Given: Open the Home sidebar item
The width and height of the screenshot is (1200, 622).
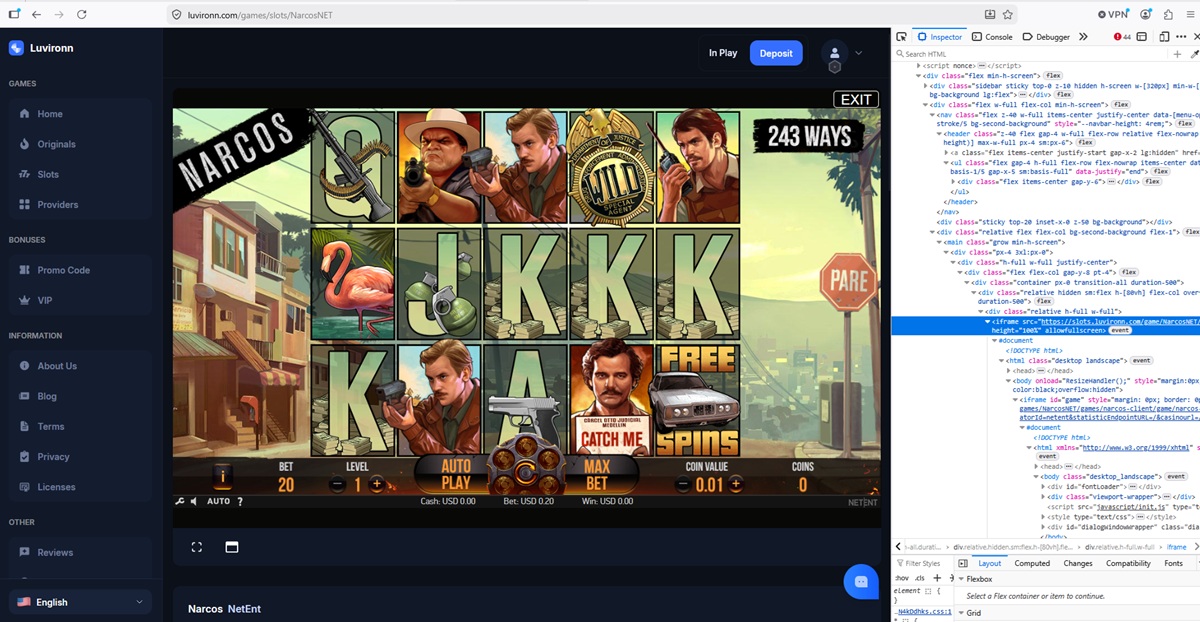Looking at the screenshot, I should tap(80, 114).
